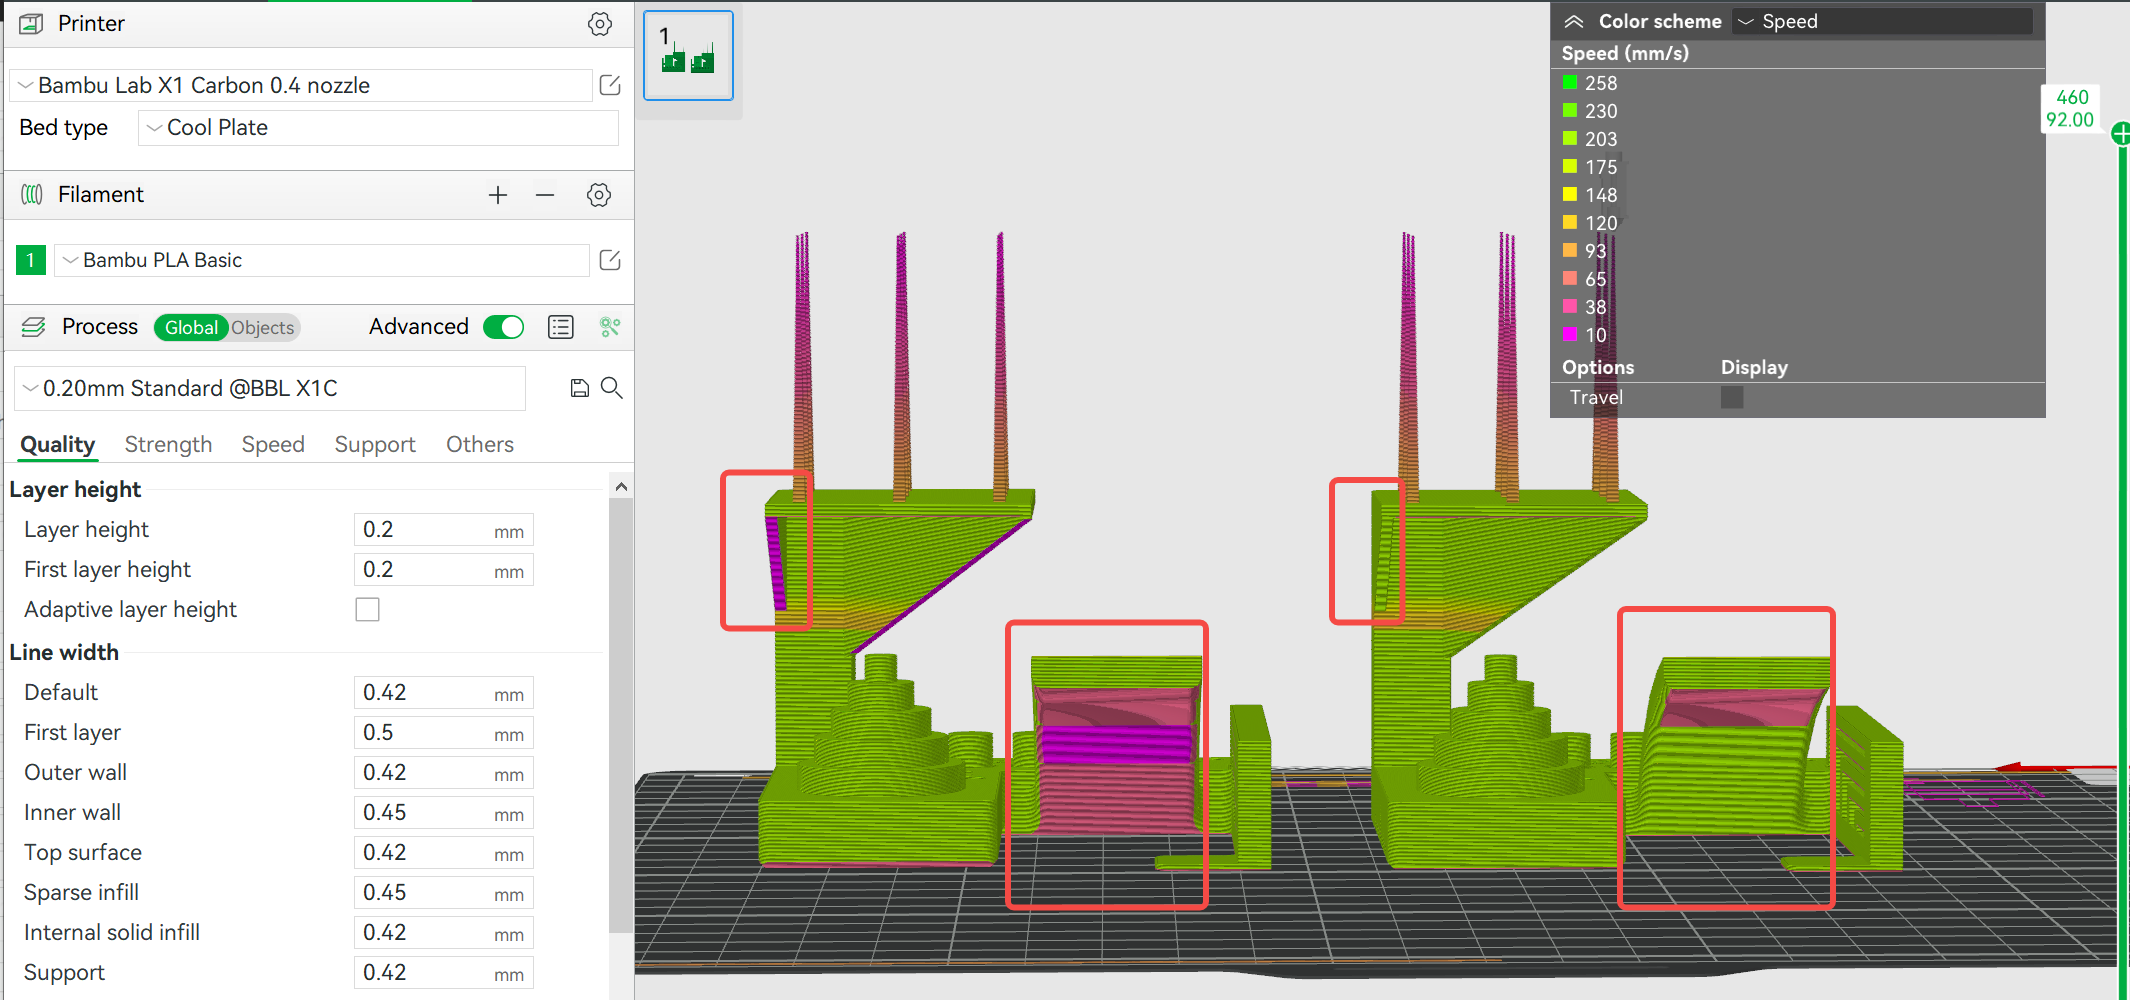This screenshot has width=2130, height=1000.
Task: Click the Support line width field
Action: (x=444, y=973)
